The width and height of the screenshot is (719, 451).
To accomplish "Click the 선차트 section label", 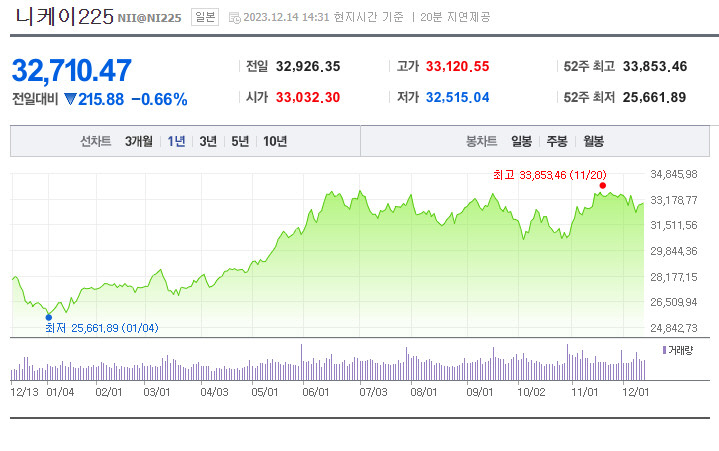I will click(x=96, y=141).
